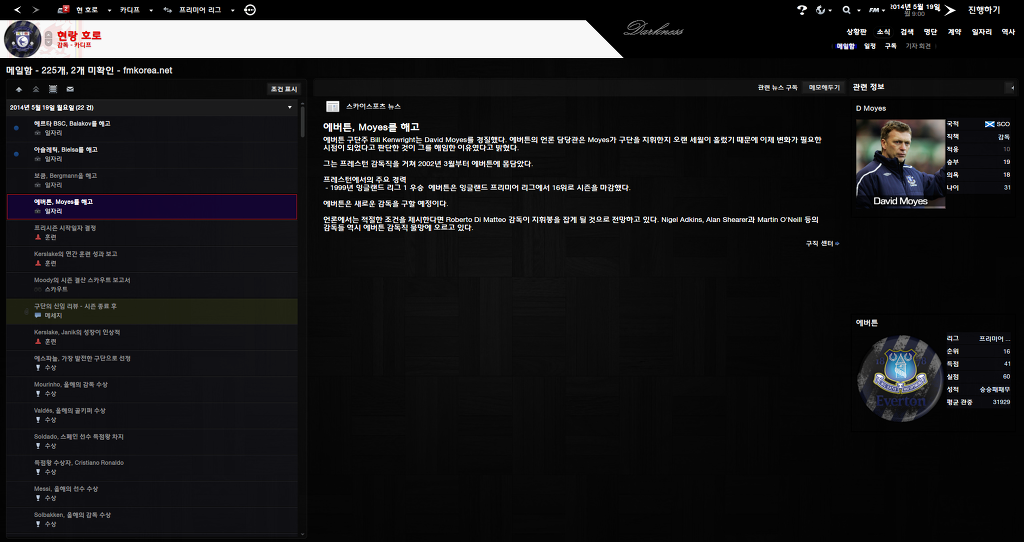This screenshot has width=1024, height=542.
Task: Open the 헤르타 BSC, Balakov를 해고 message
Action: [152, 129]
